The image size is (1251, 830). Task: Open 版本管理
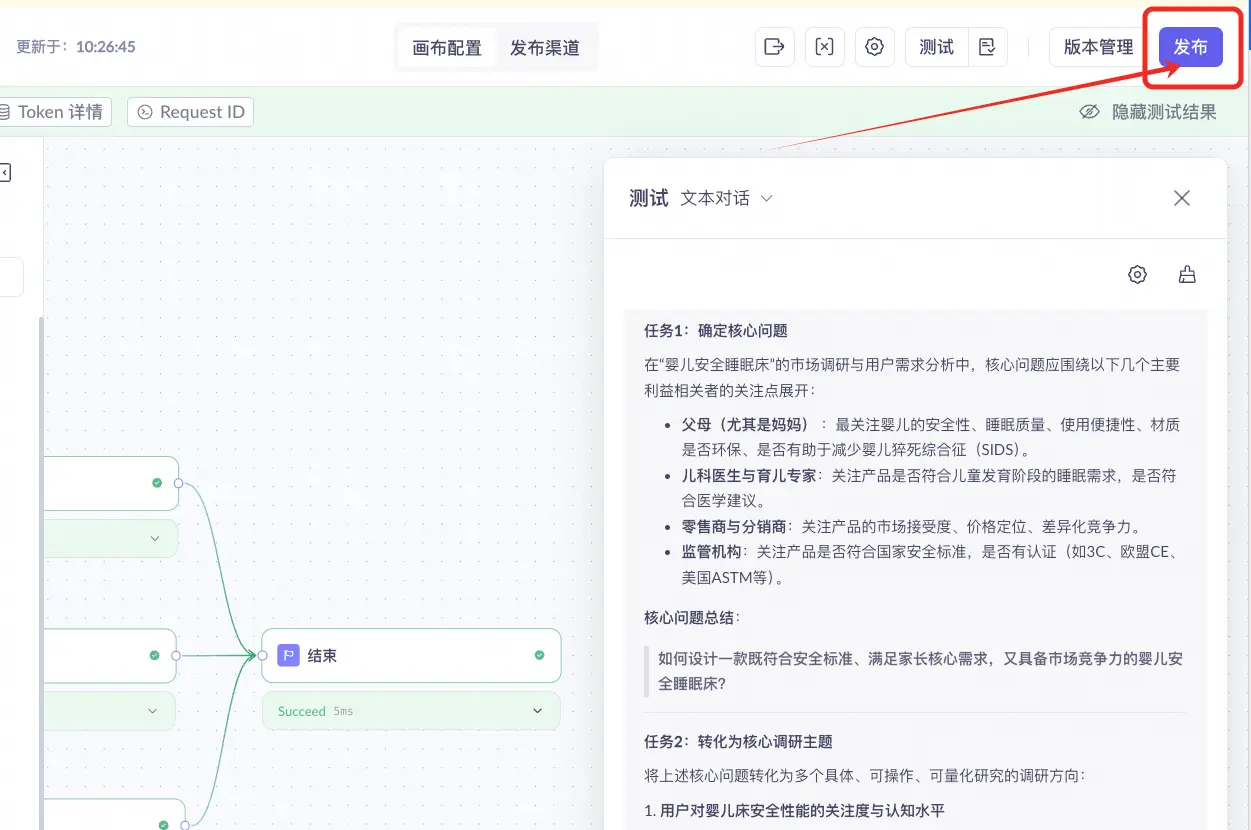[x=1098, y=47]
